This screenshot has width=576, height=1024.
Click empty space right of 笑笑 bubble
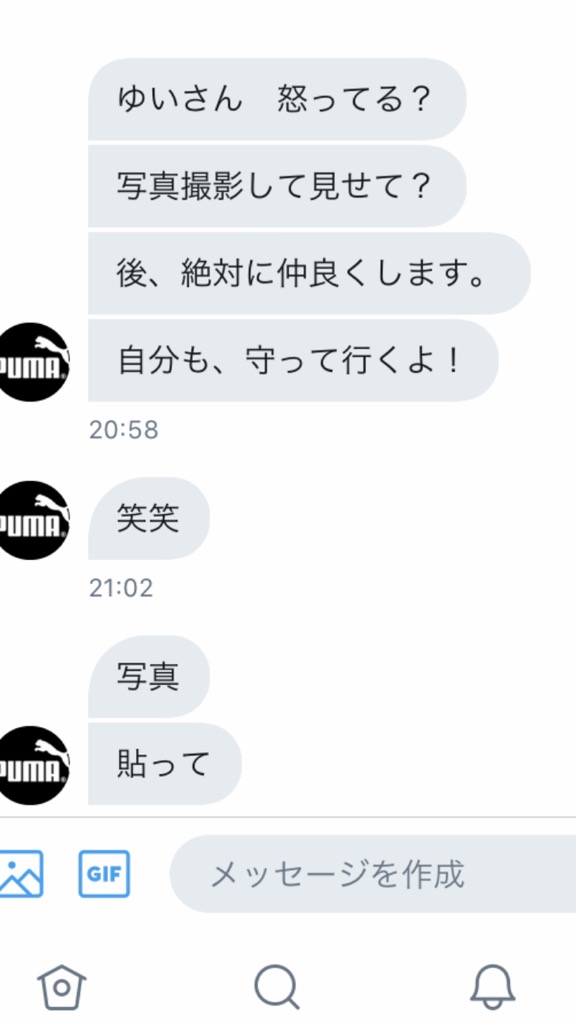point(392,519)
